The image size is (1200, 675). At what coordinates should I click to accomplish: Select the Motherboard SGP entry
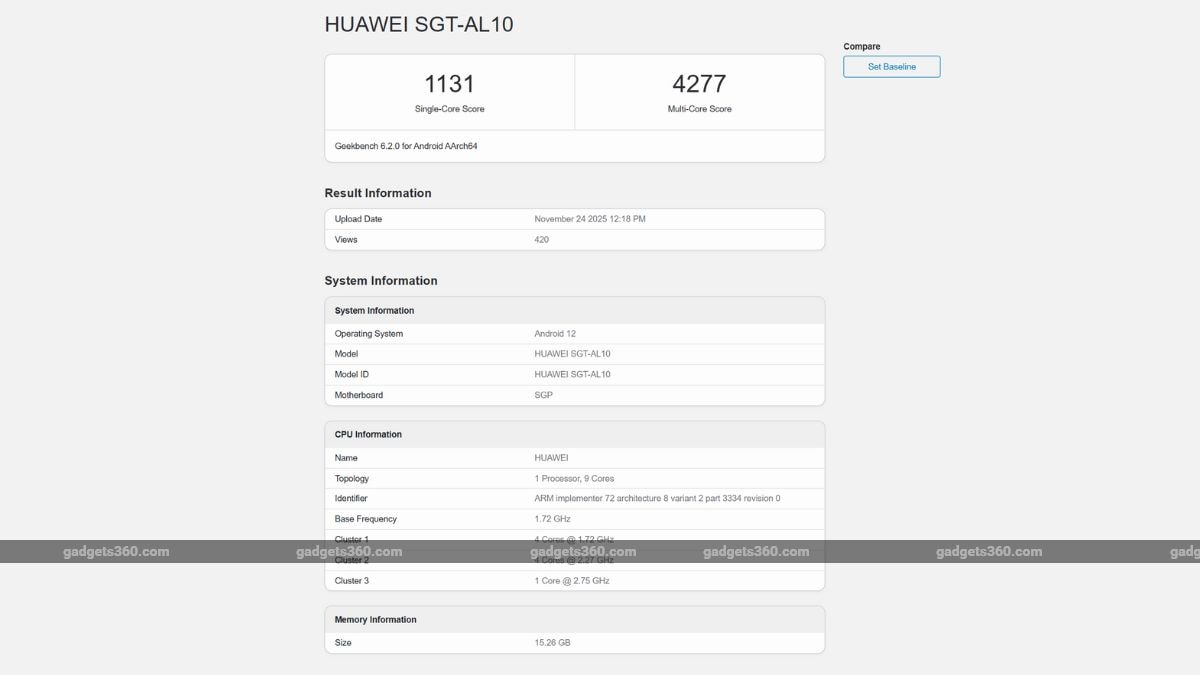[540, 394]
